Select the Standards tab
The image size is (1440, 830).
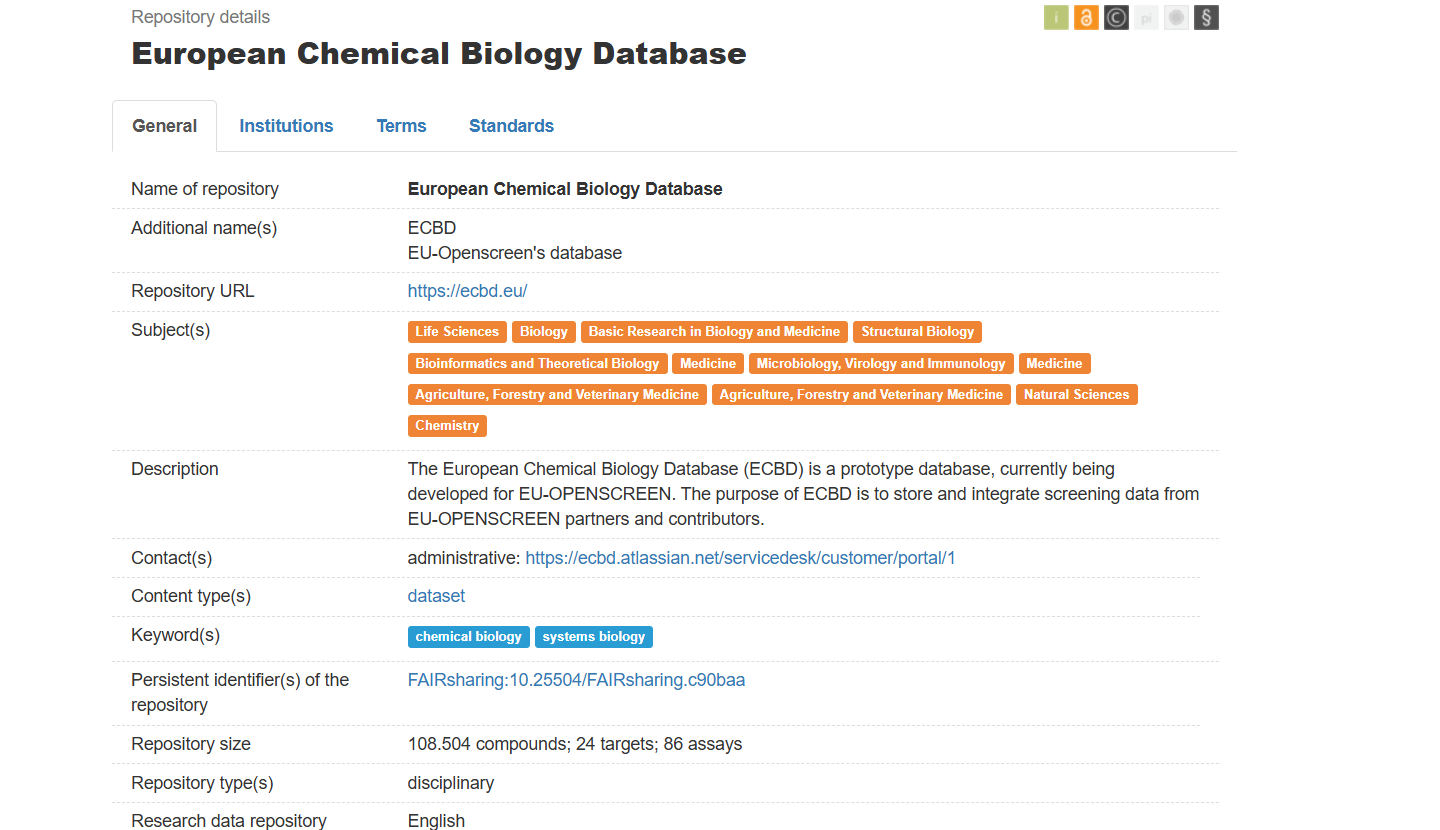coord(511,125)
